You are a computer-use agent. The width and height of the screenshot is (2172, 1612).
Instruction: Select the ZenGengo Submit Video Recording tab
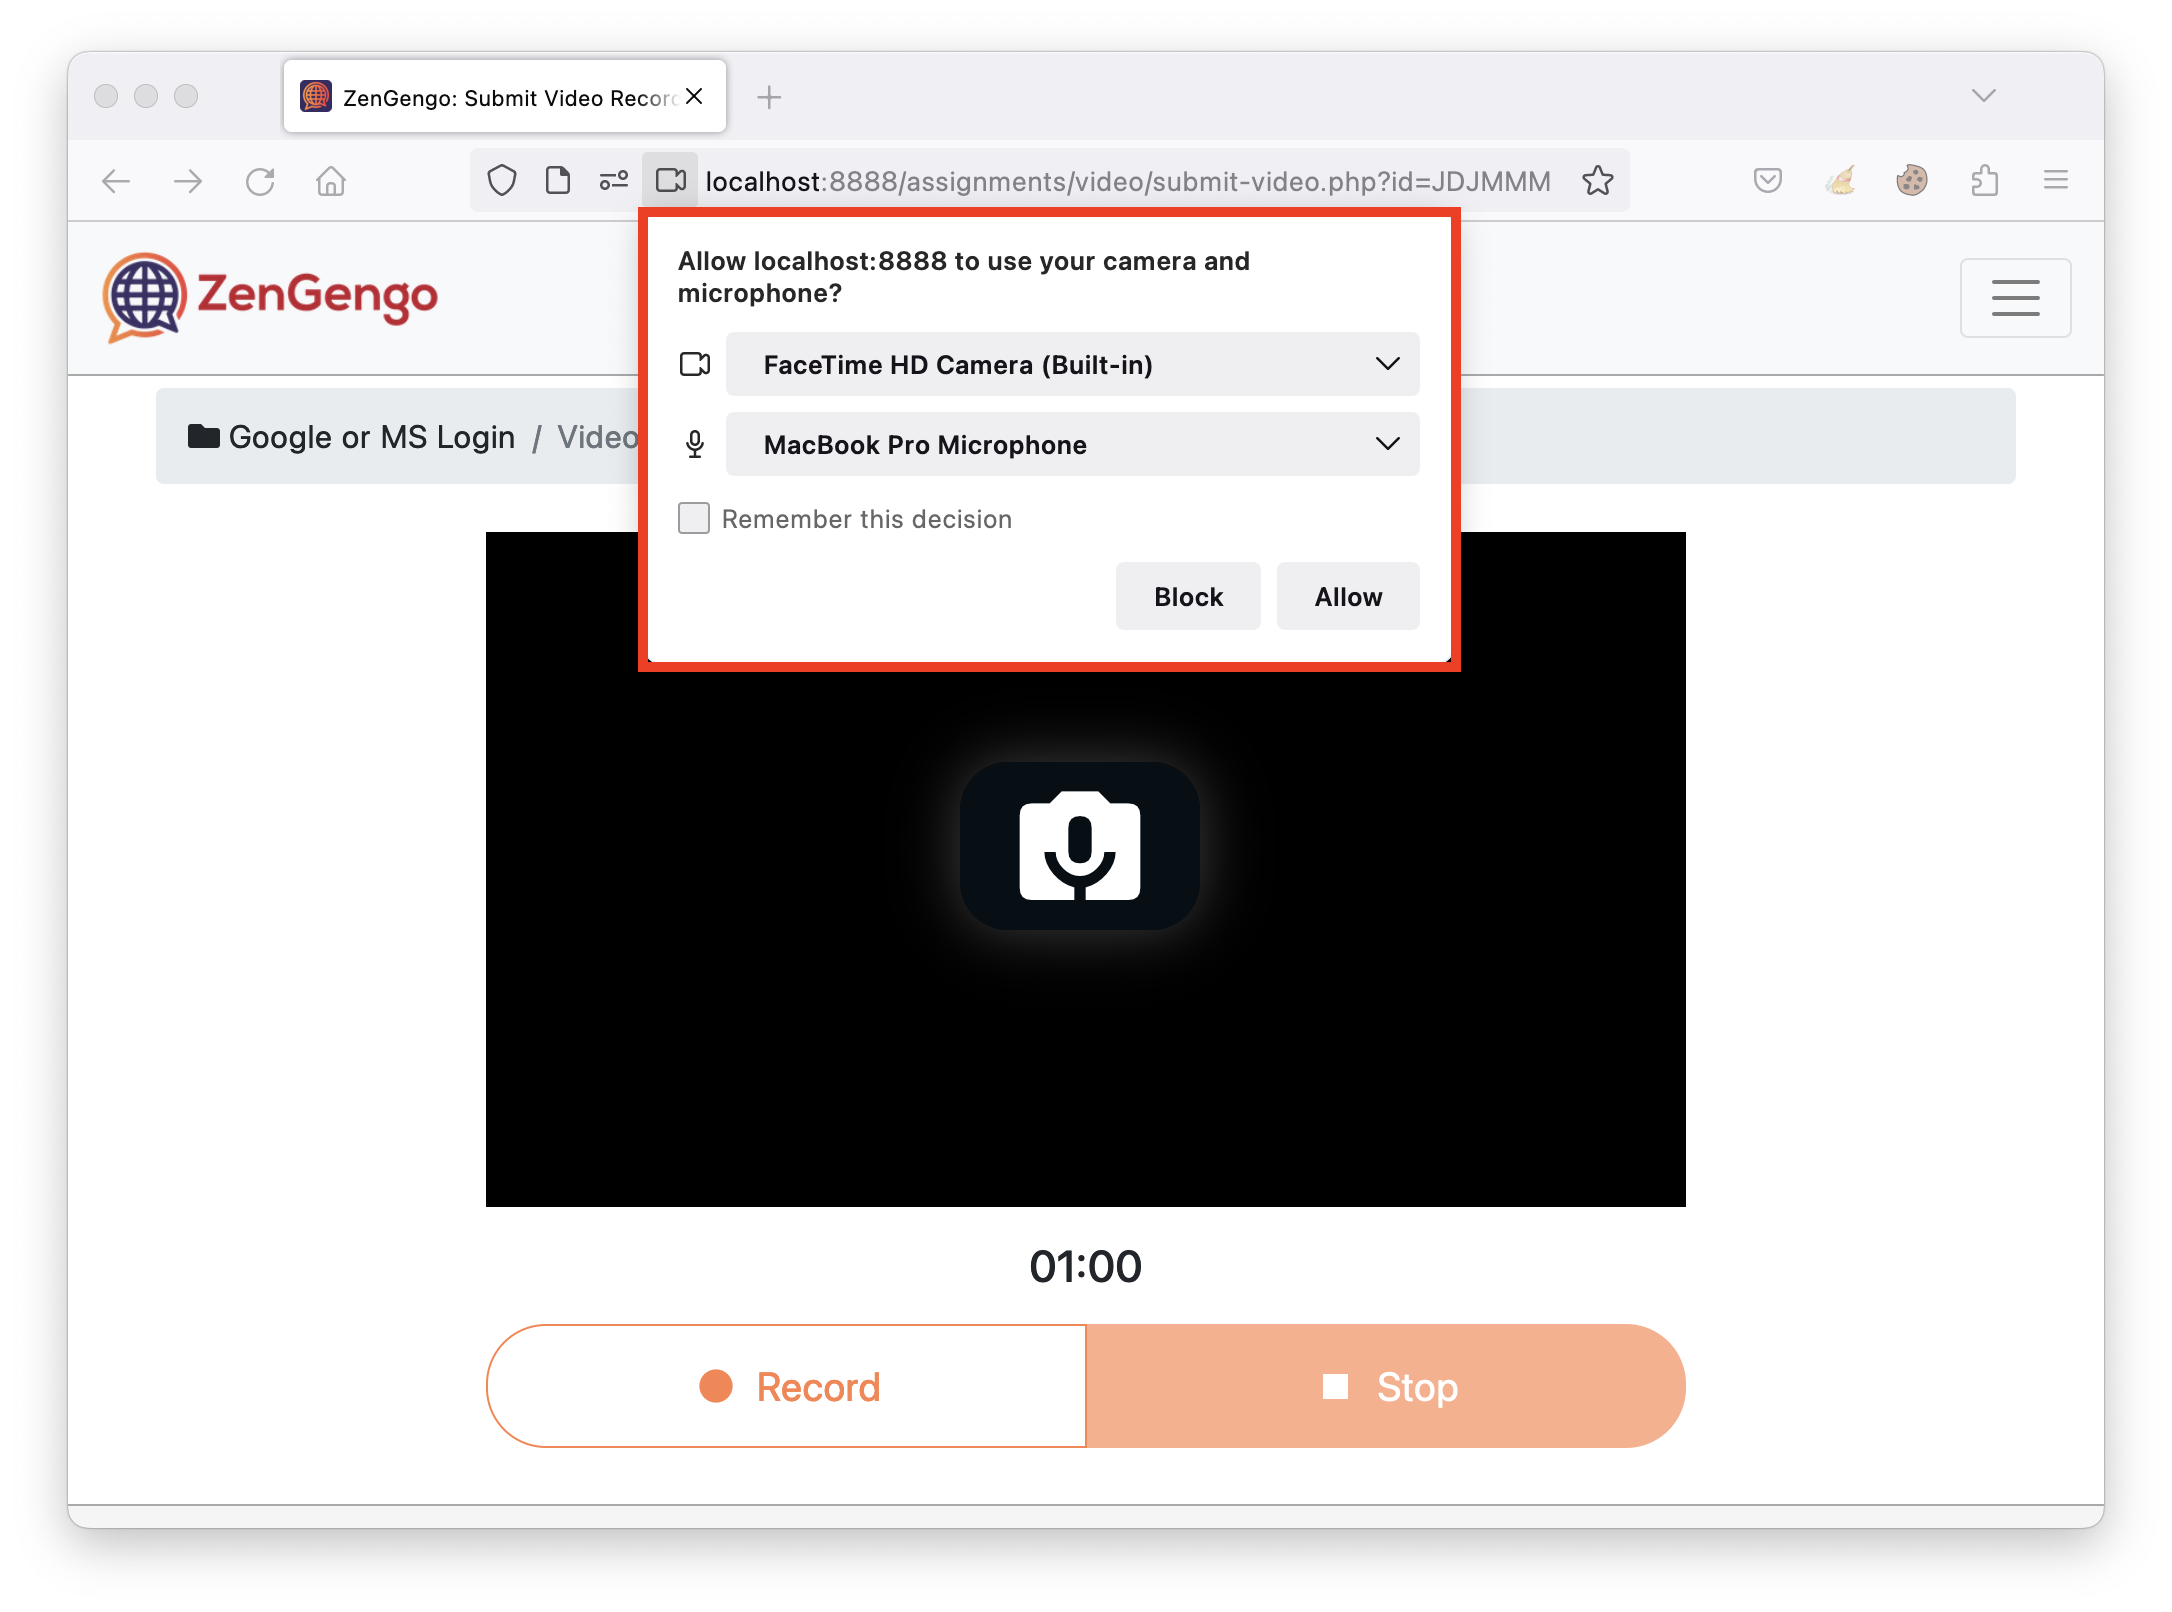[505, 98]
